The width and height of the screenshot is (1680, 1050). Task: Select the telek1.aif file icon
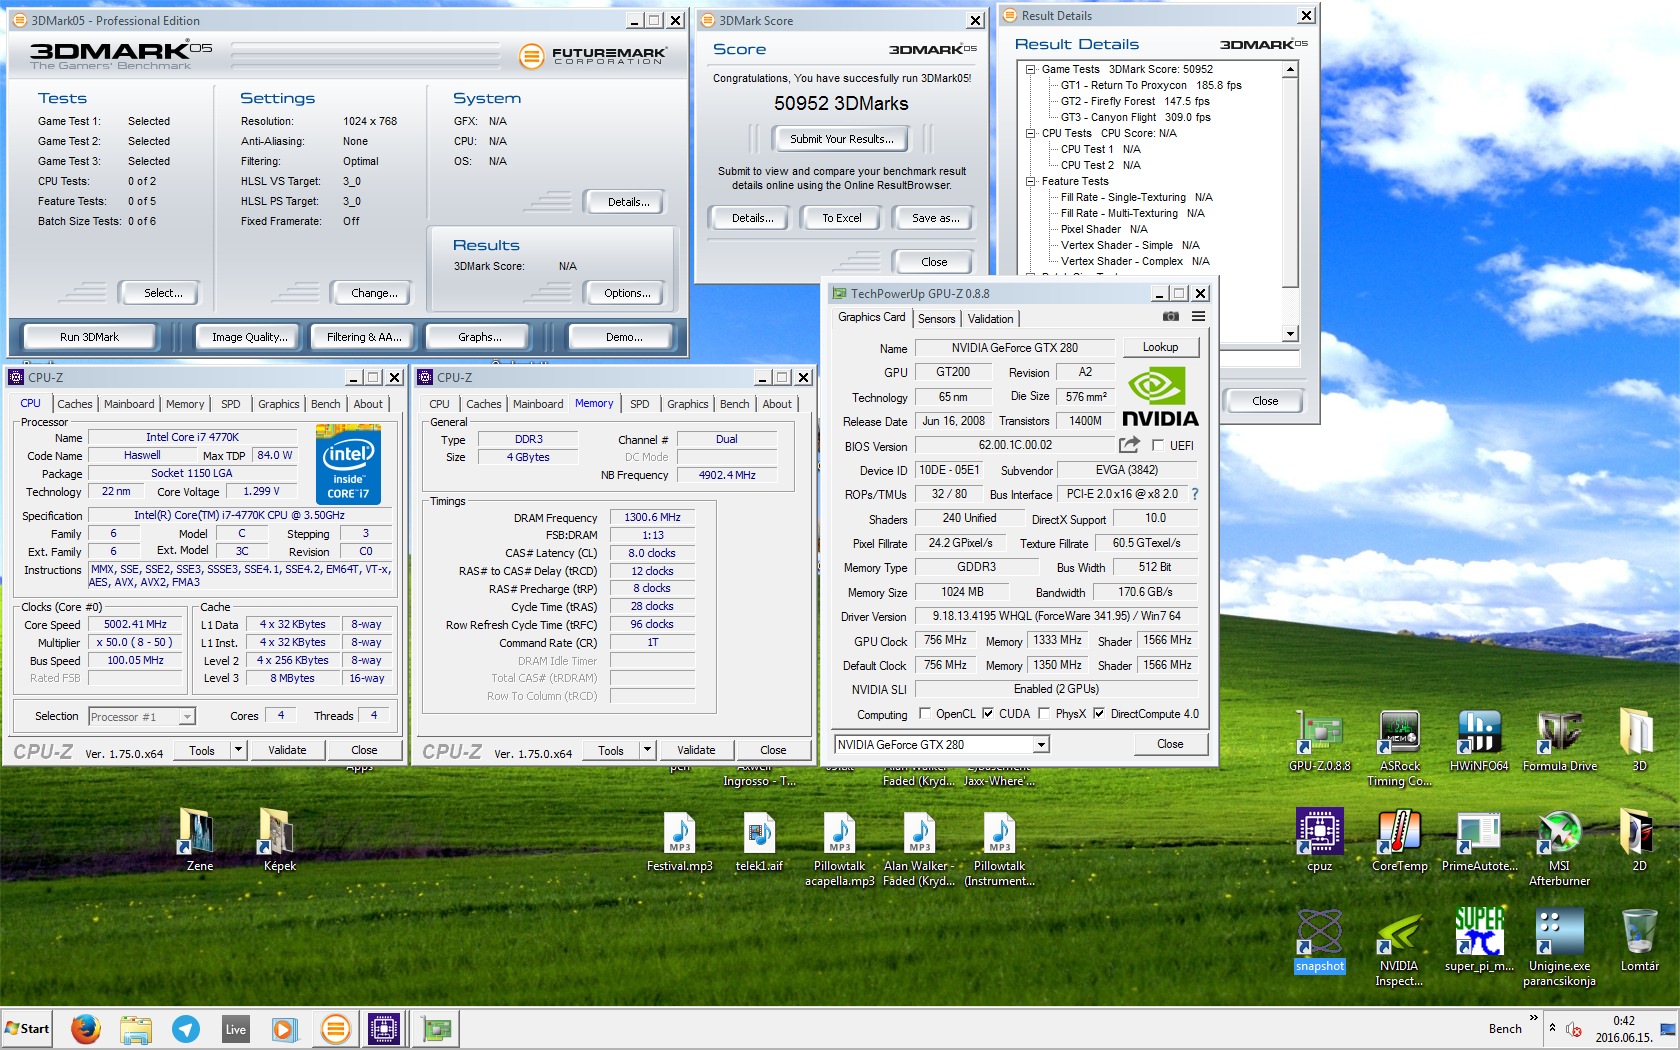pyautogui.click(x=759, y=840)
